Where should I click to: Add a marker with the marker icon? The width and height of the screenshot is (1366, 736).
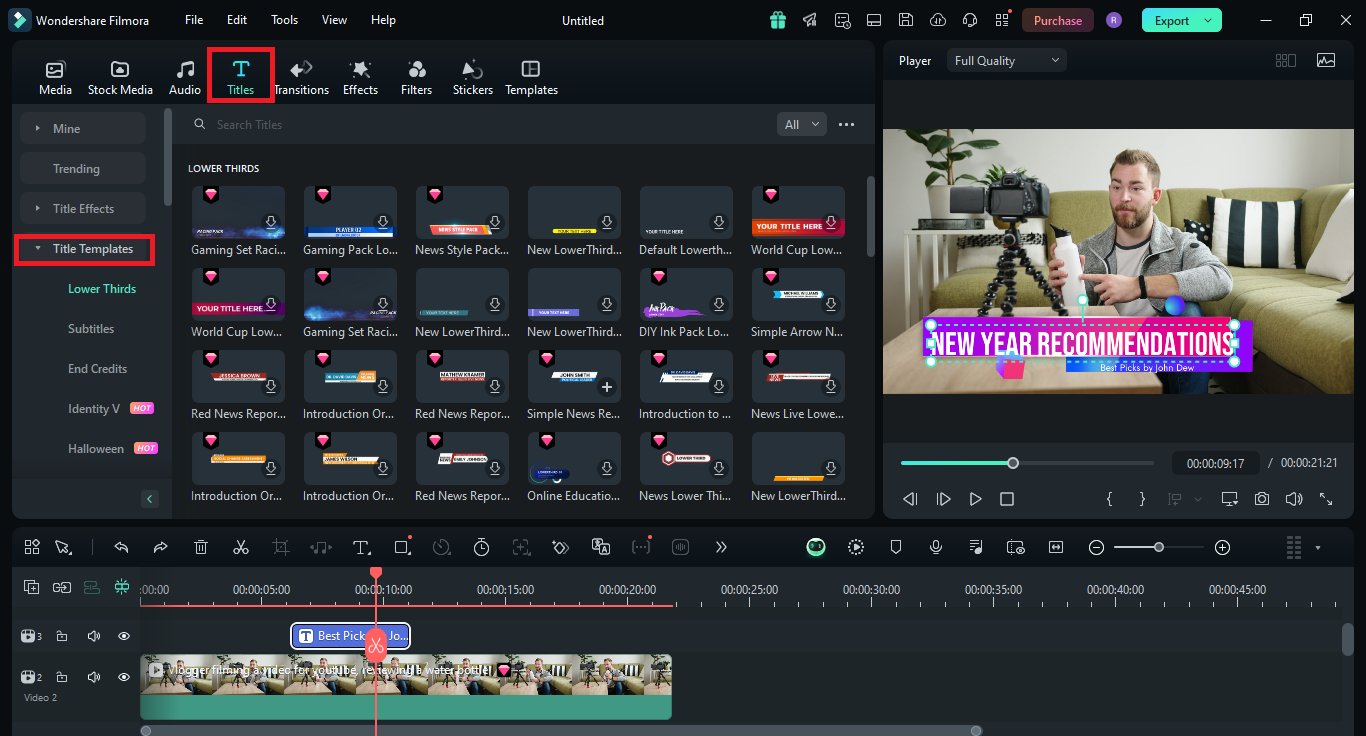tap(896, 547)
